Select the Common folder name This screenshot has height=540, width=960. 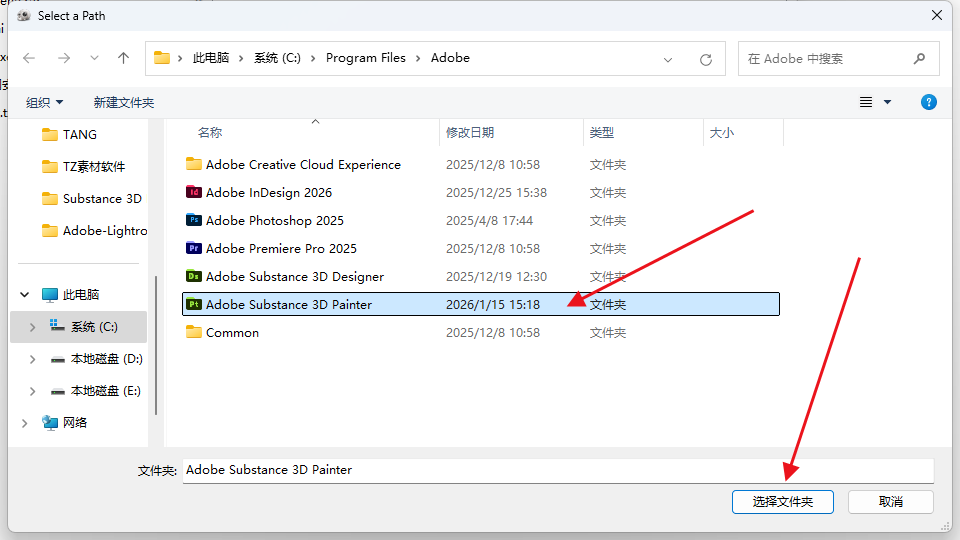point(232,332)
